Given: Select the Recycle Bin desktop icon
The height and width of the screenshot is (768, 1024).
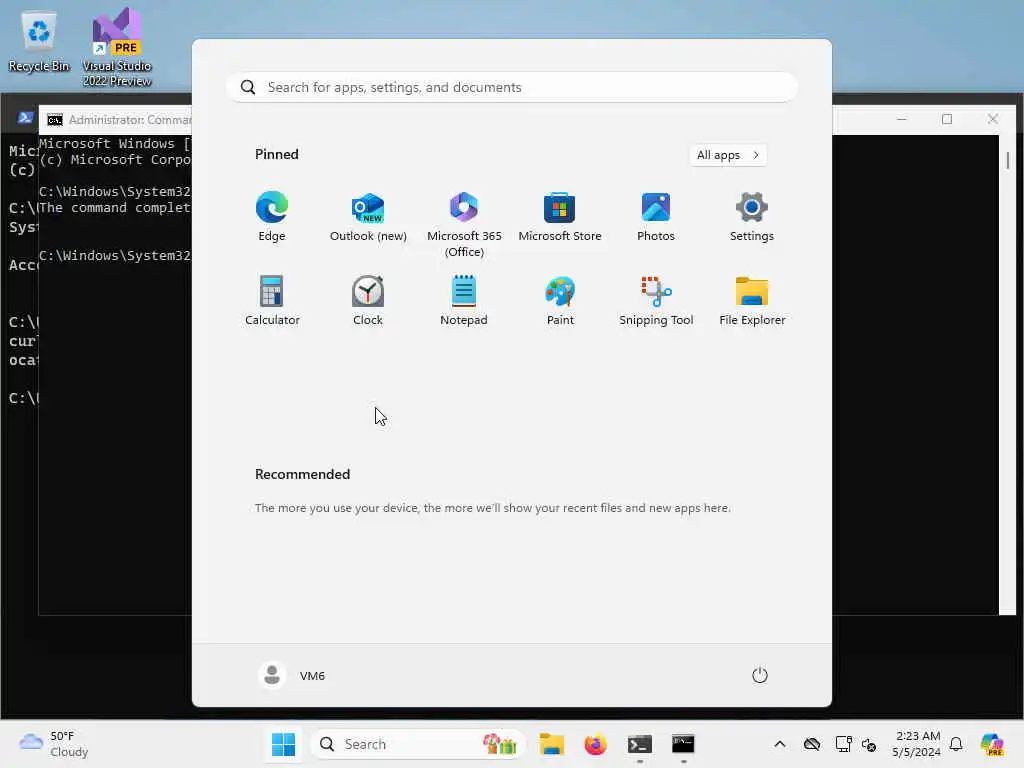Looking at the screenshot, I should tap(39, 43).
